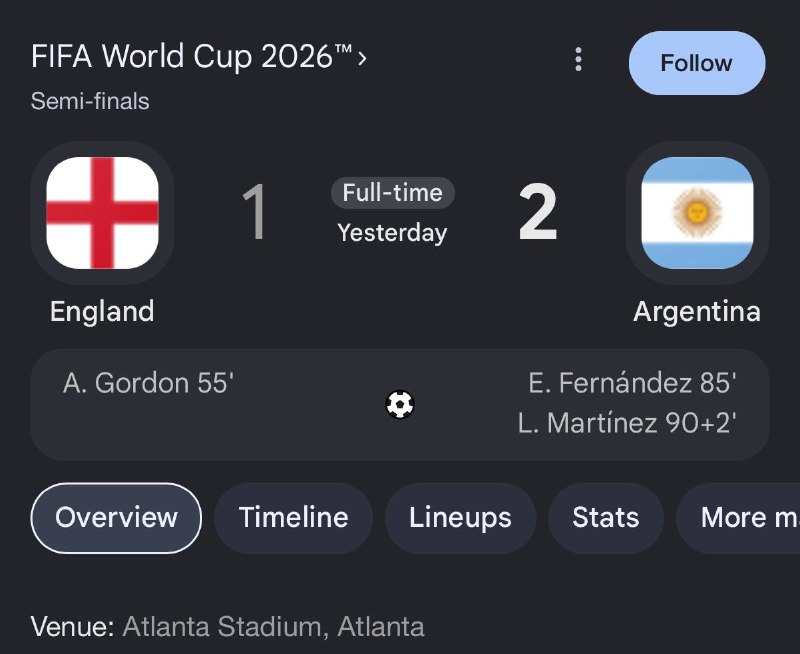Click the Full-time status badge
The image size is (800, 654).
point(392,193)
